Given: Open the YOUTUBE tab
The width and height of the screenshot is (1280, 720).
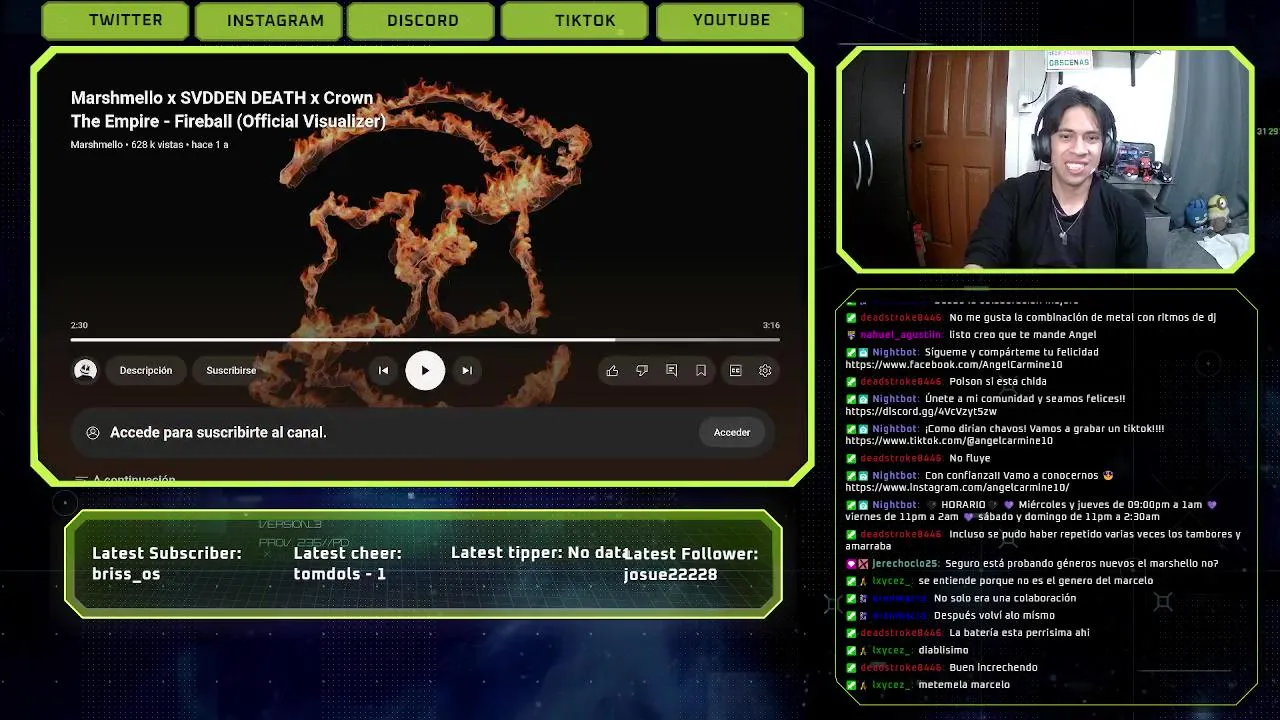Looking at the screenshot, I should point(730,21).
